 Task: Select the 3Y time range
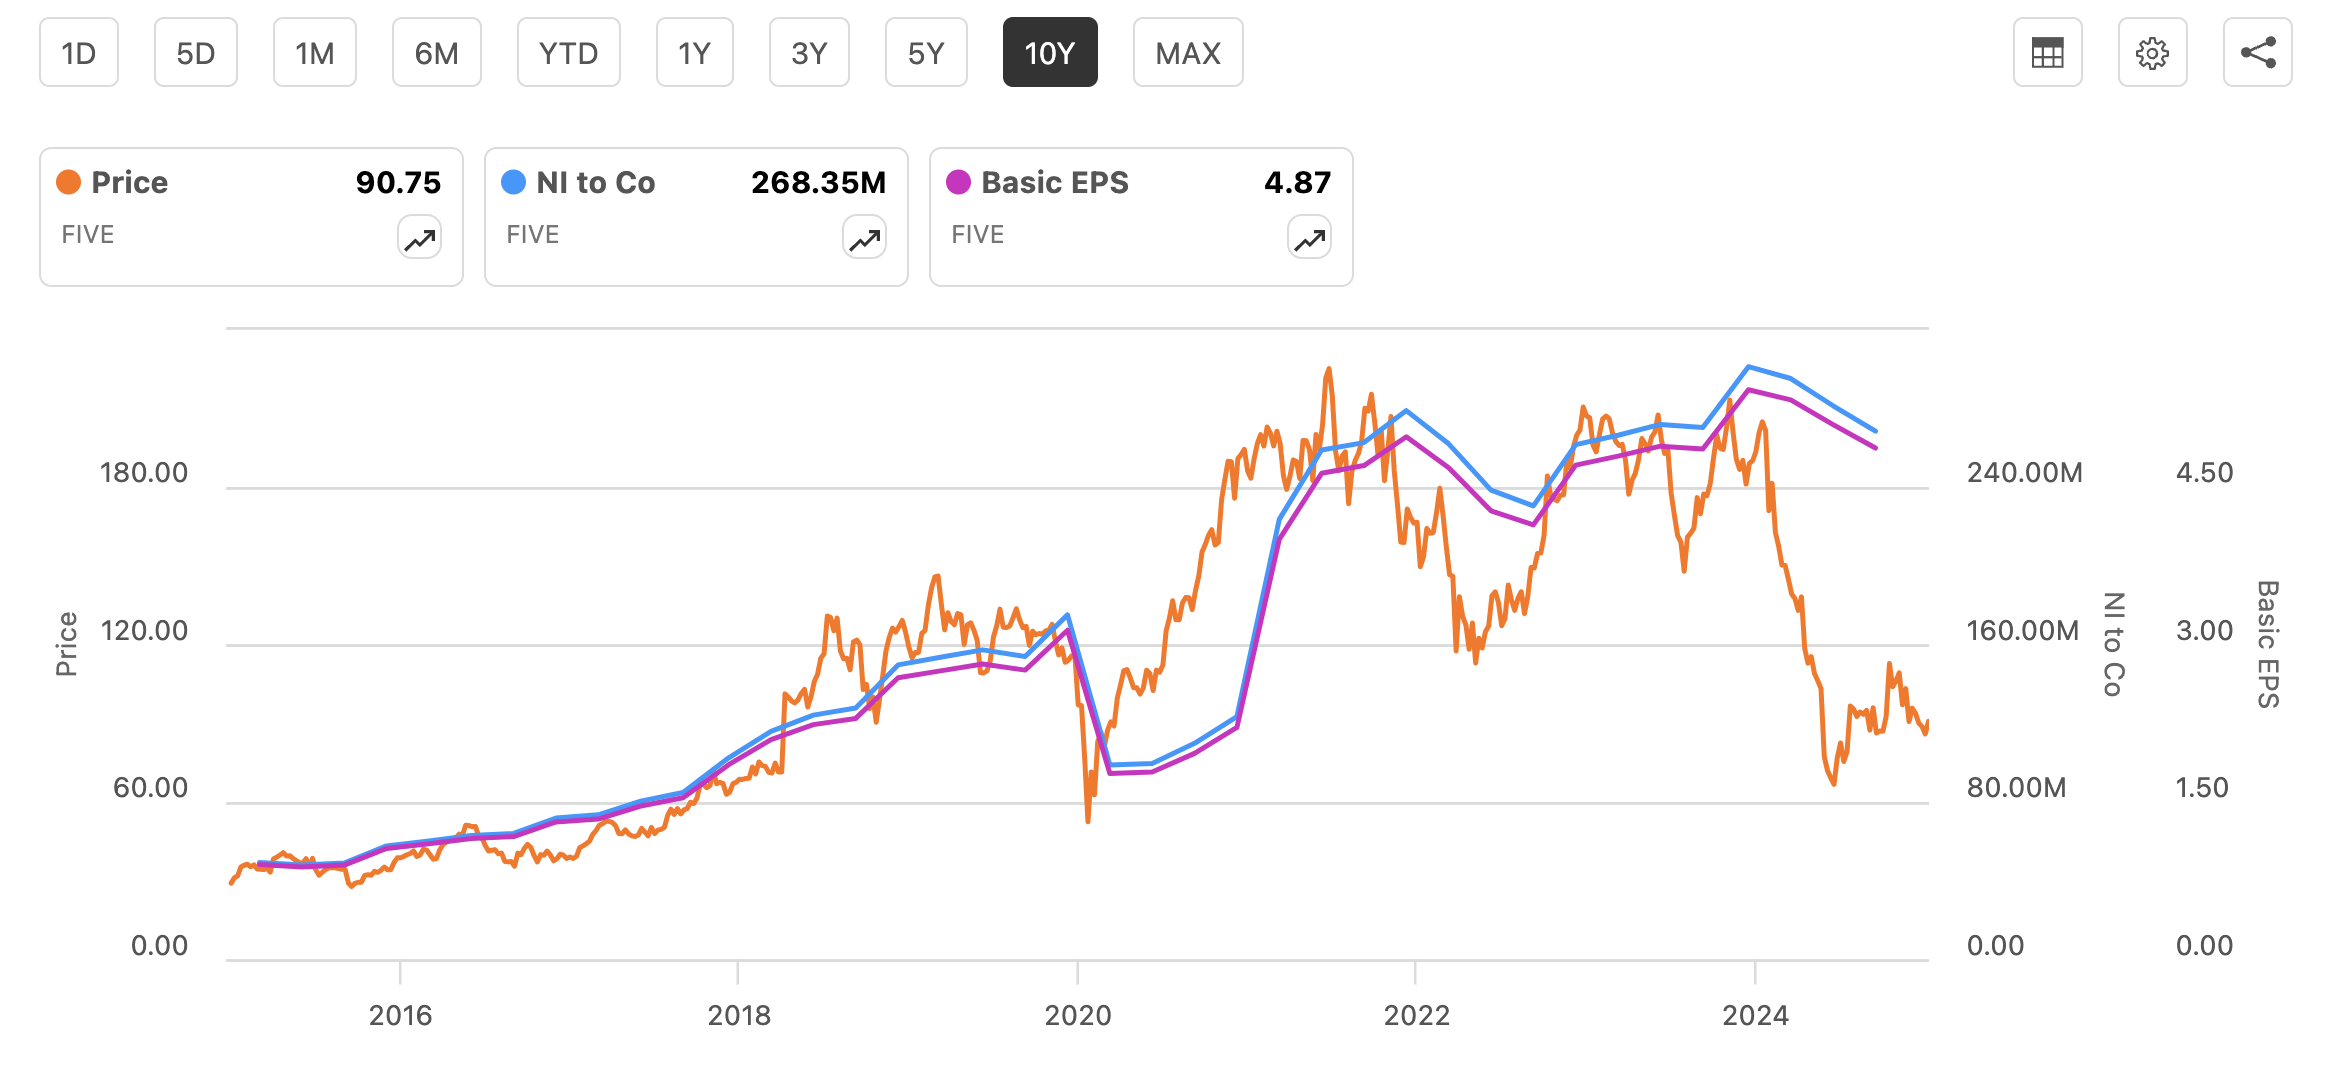coord(809,52)
